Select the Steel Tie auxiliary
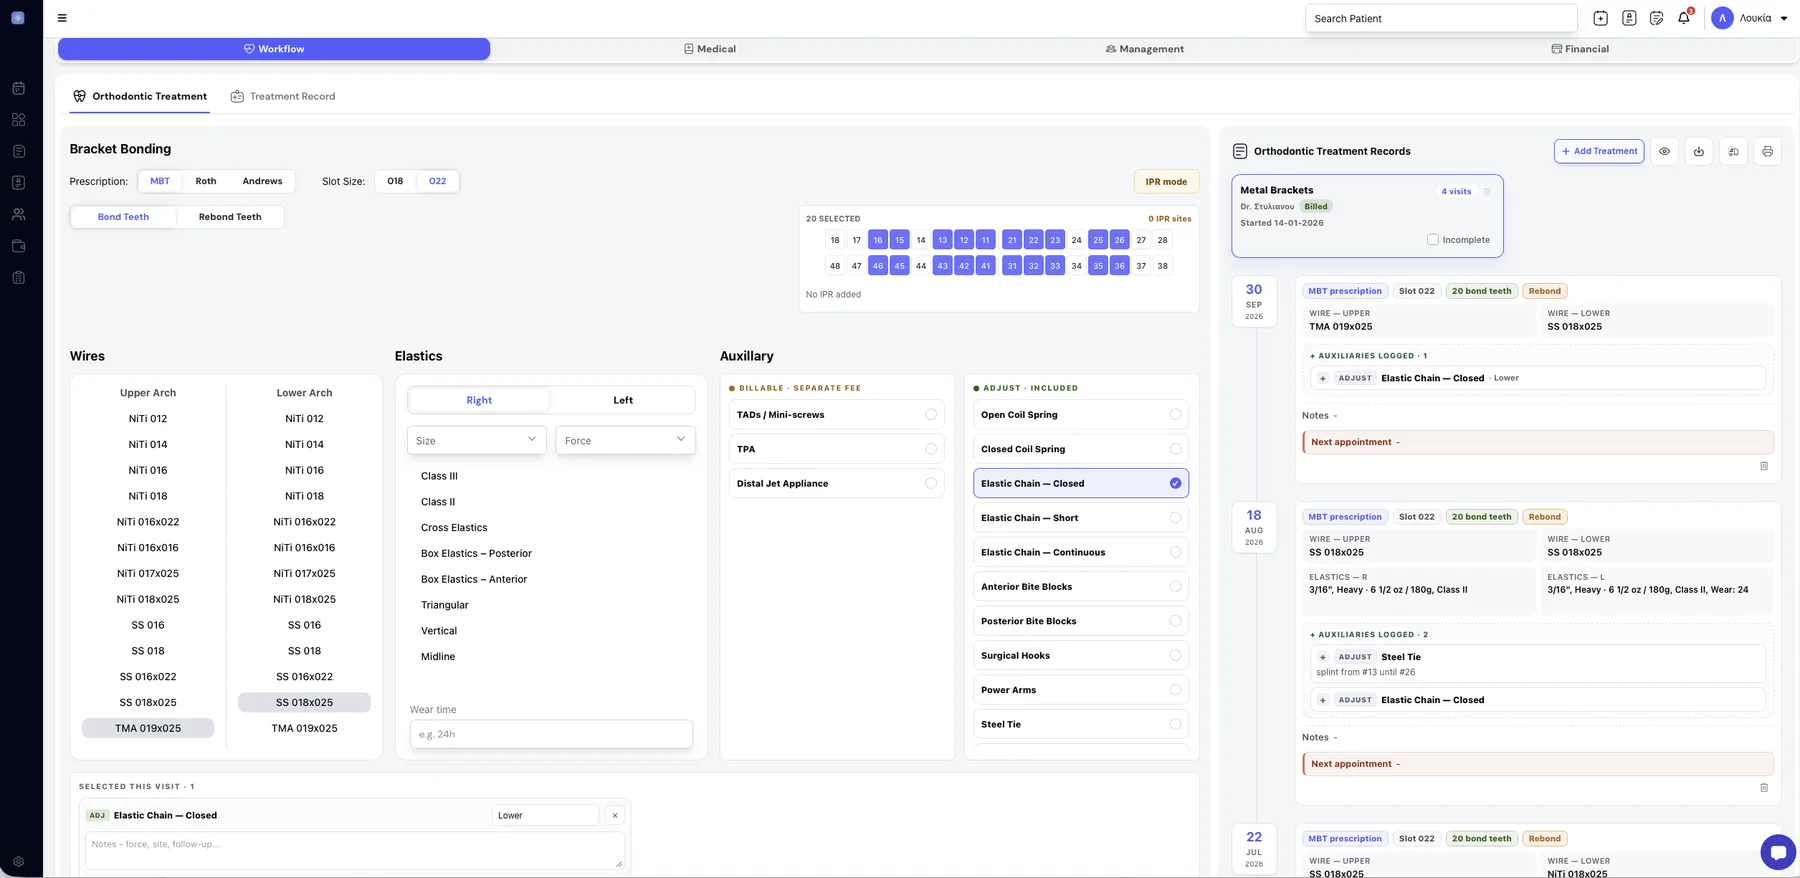Image resolution: width=1800 pixels, height=878 pixels. coord(1080,725)
